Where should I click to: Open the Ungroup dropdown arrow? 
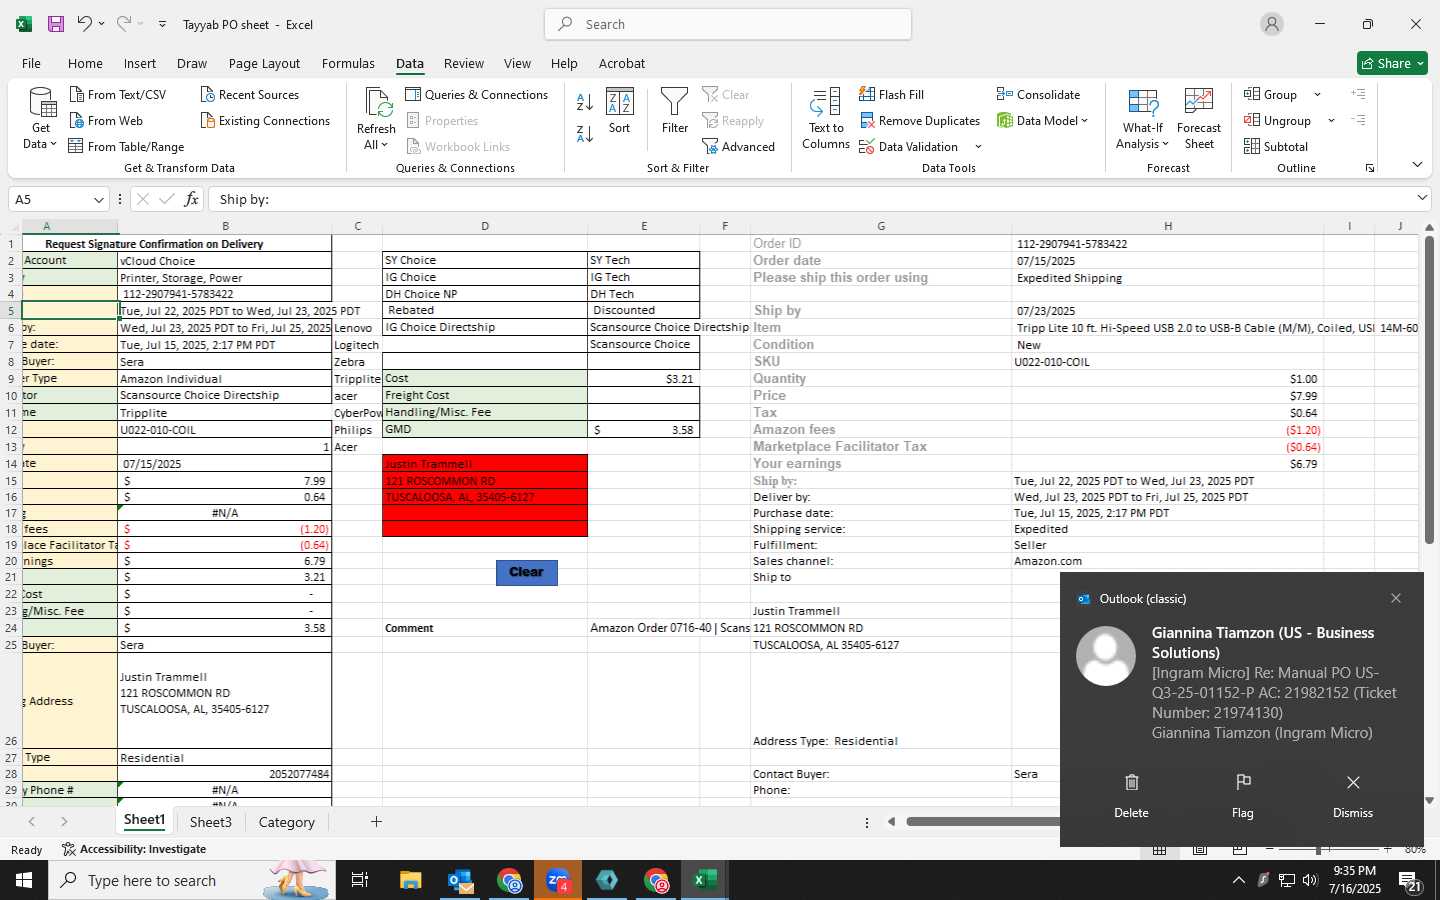pyautogui.click(x=1331, y=121)
